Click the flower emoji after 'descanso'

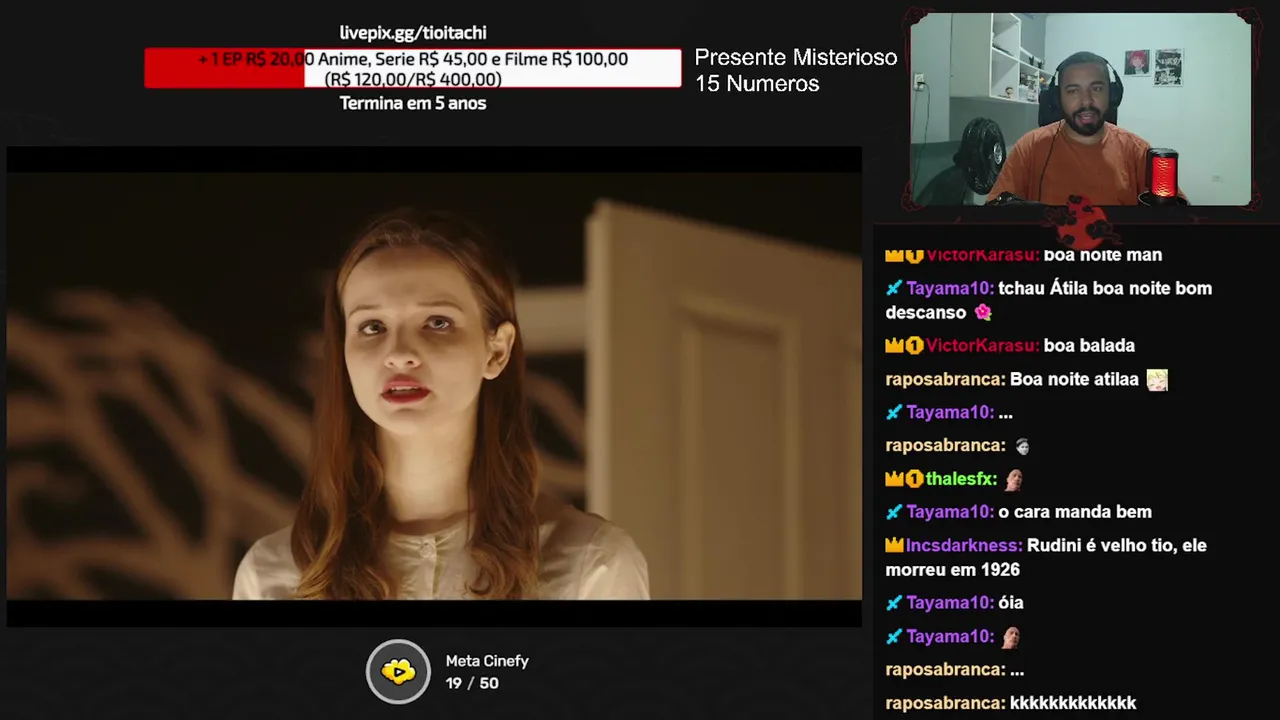point(983,312)
